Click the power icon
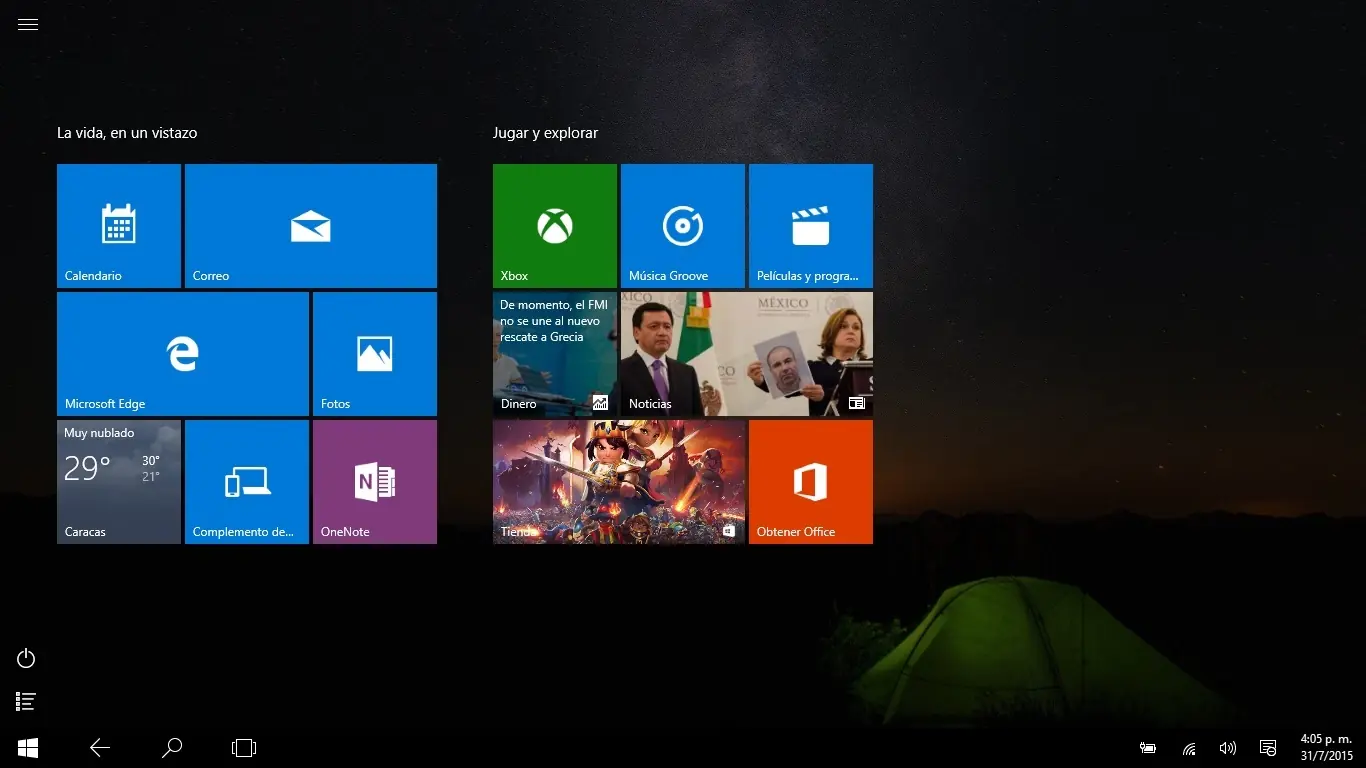Image resolution: width=1366 pixels, height=768 pixels. coord(27,658)
